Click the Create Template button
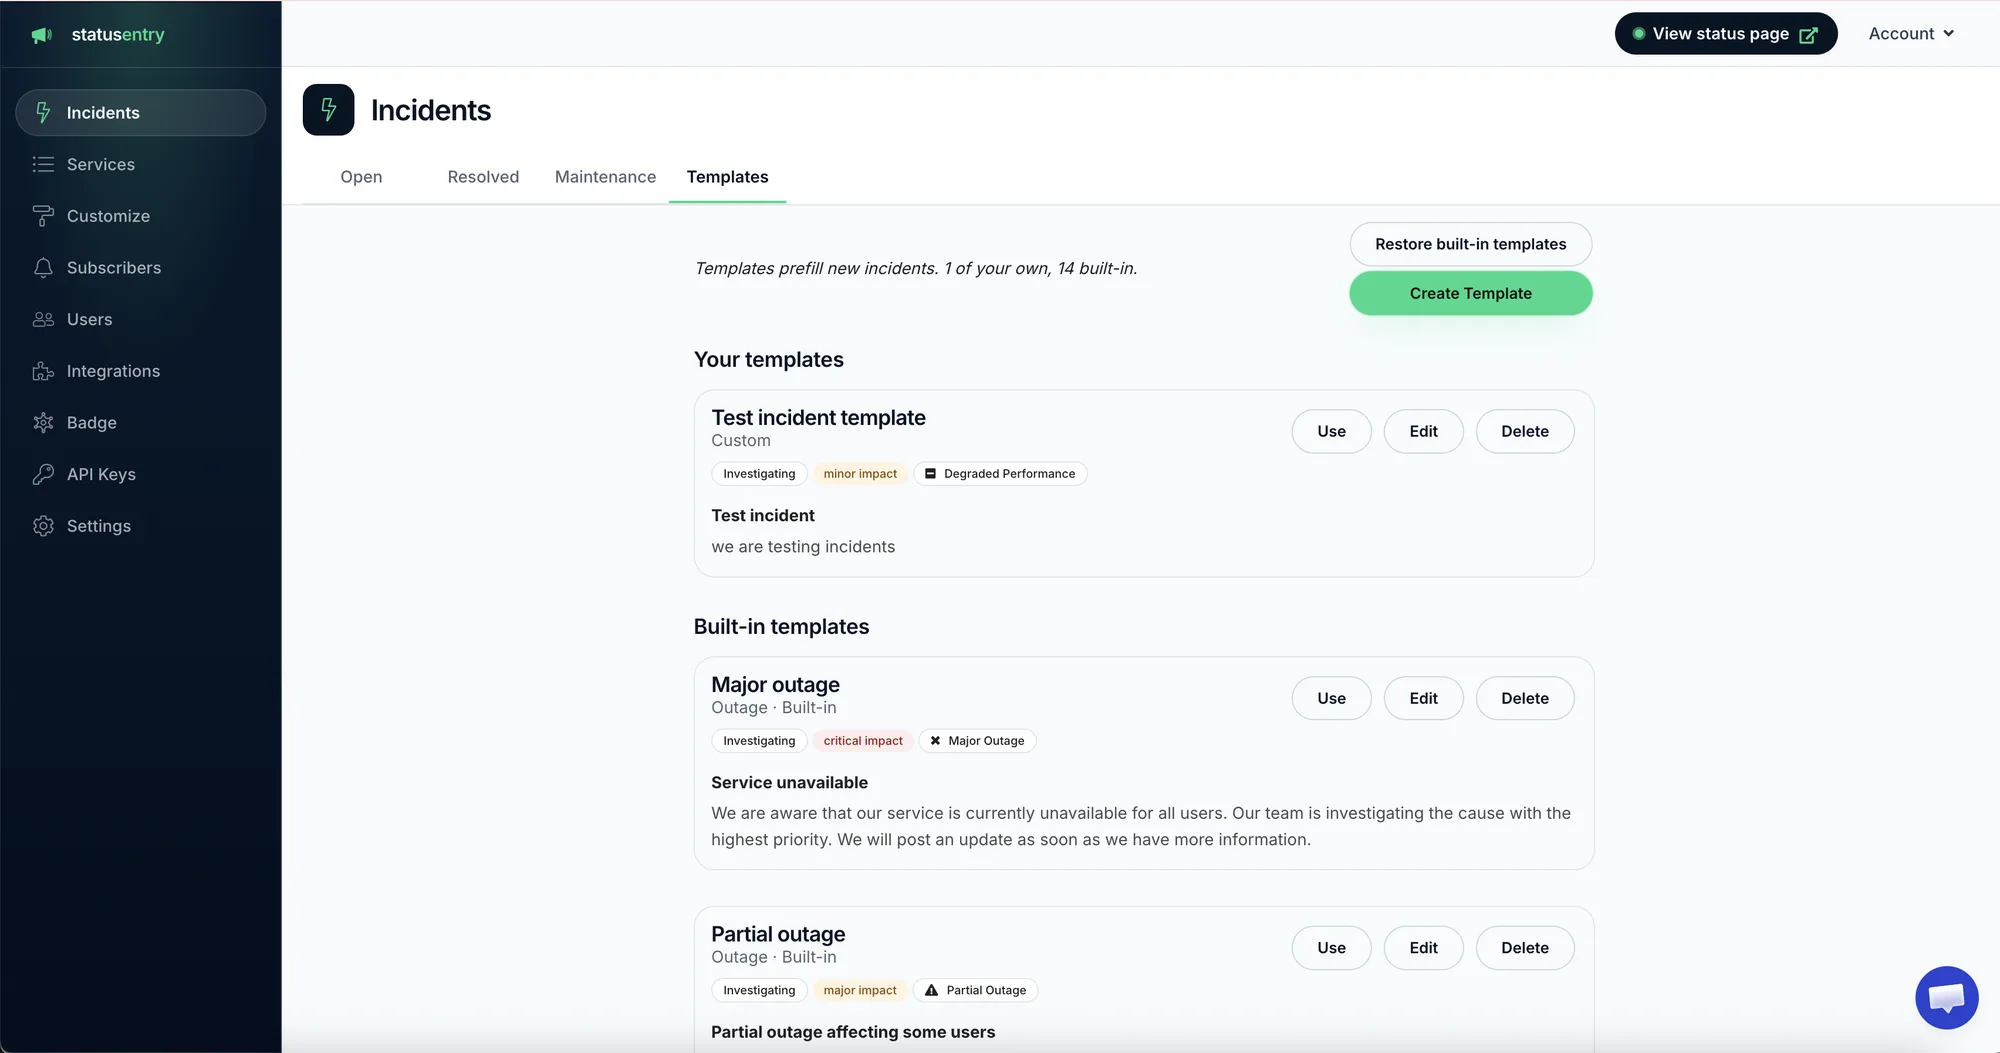The height and width of the screenshot is (1053, 2000). coord(1470,293)
